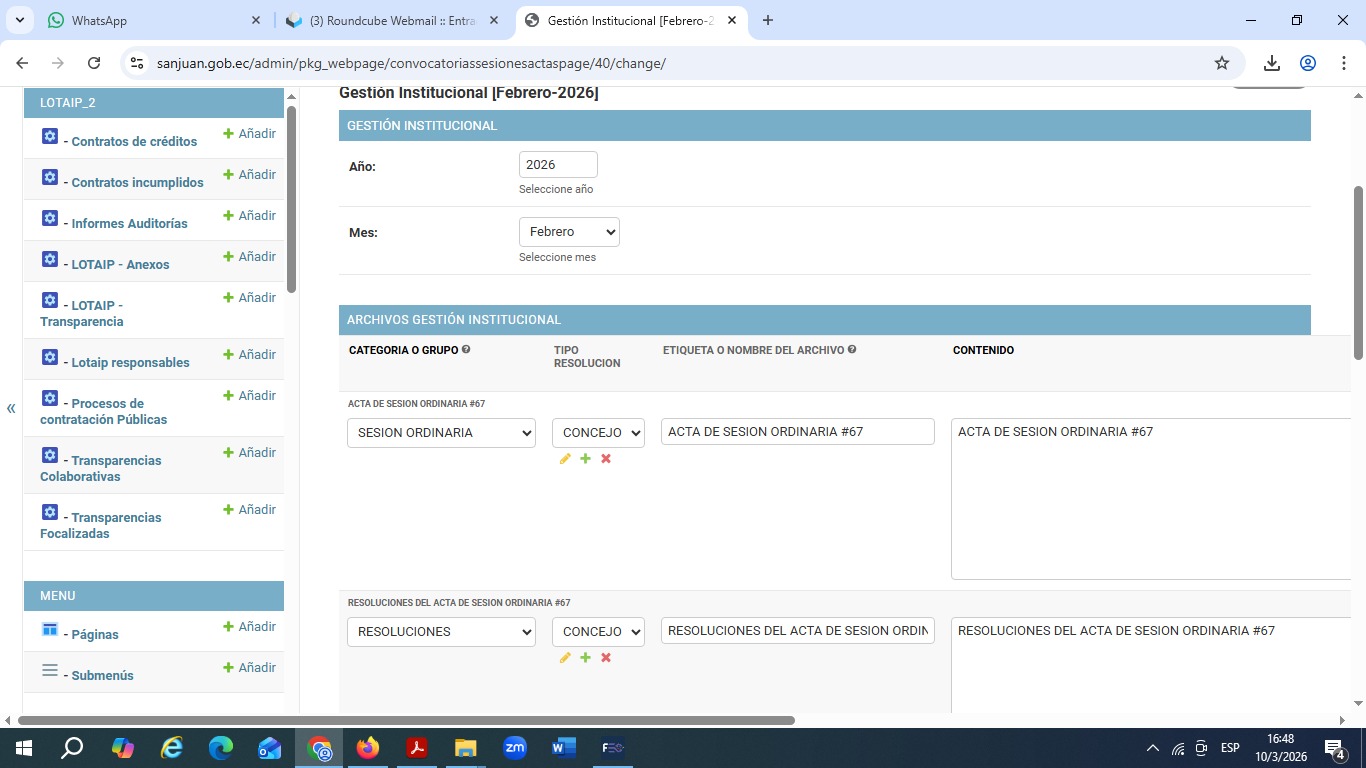
Task: Open Microsoft Word from the taskbar
Action: click(563, 747)
